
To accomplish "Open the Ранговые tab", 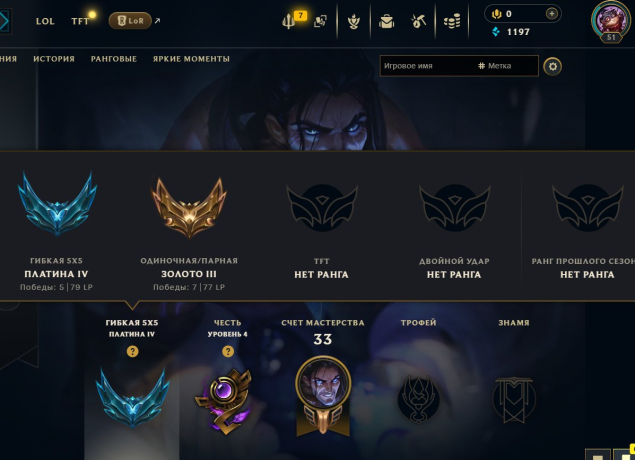I will click(x=114, y=59).
